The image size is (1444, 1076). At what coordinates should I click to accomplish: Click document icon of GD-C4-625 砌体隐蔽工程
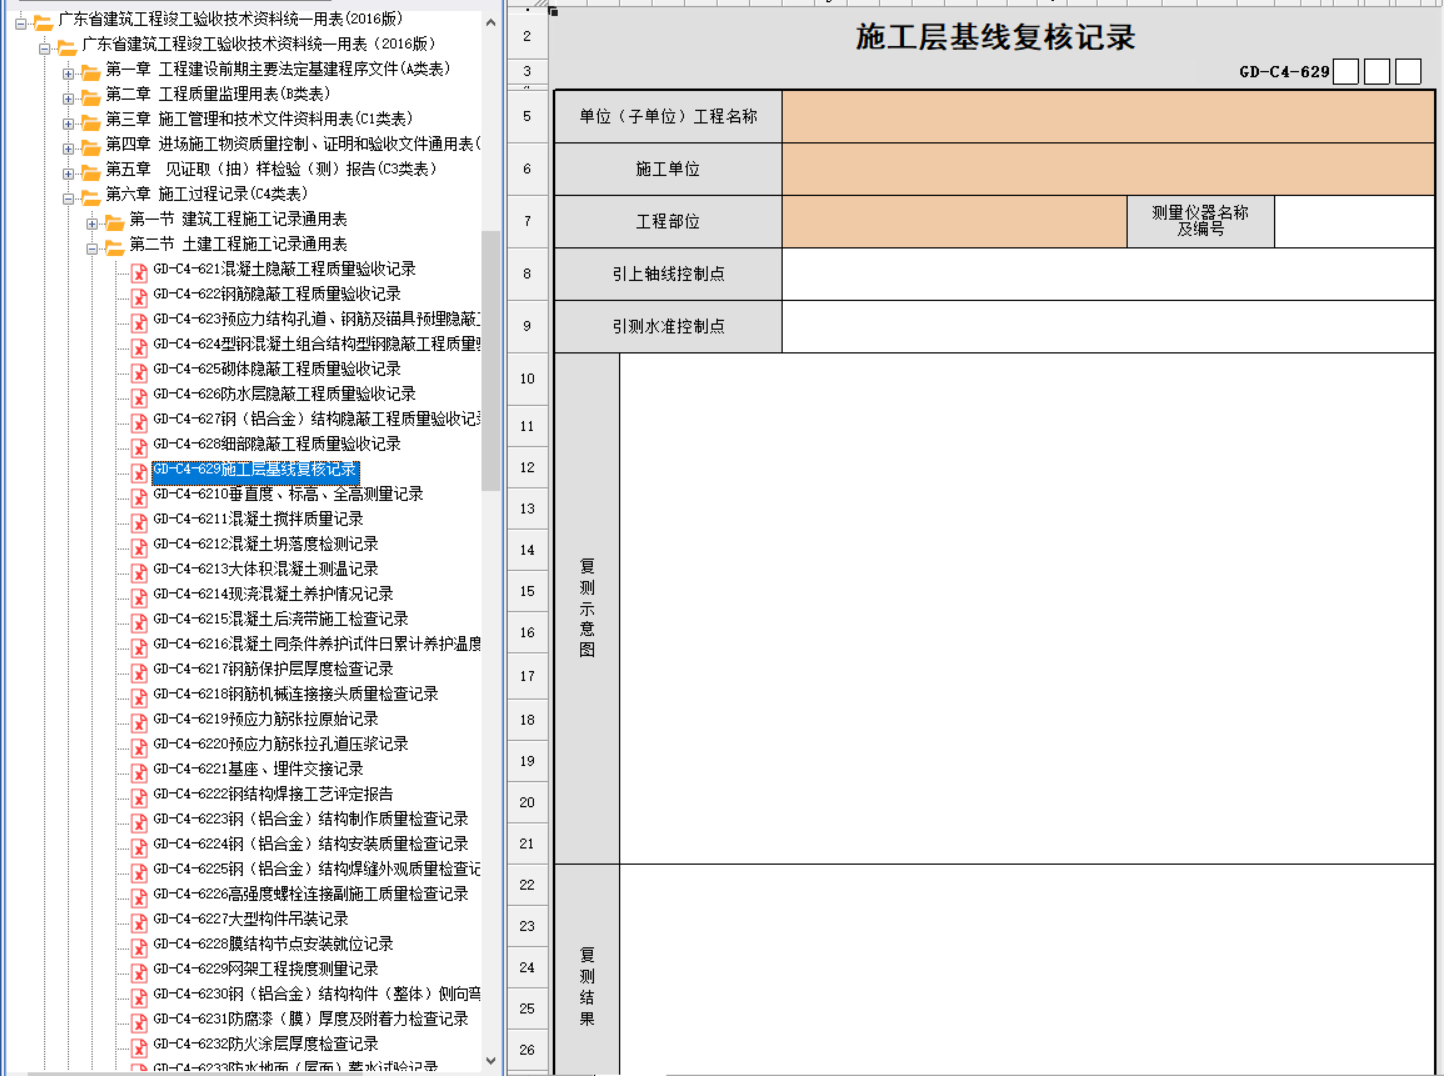(139, 372)
